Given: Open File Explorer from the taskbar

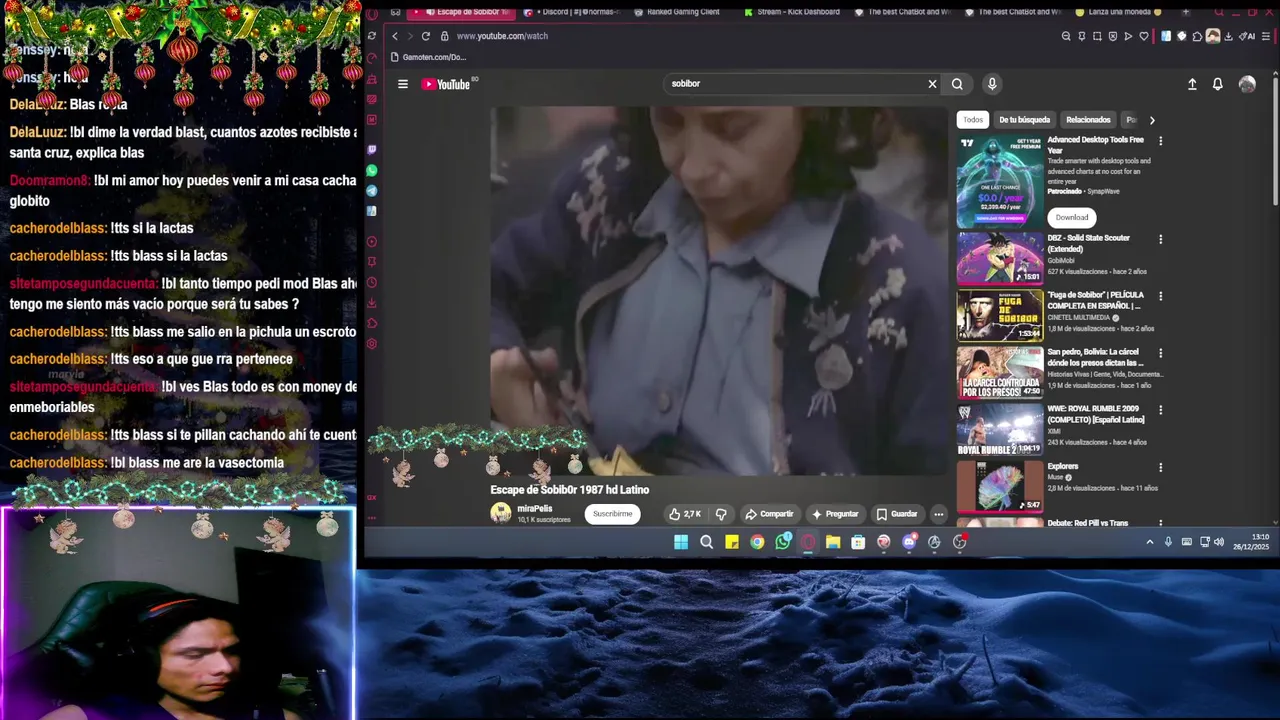Looking at the screenshot, I should point(833,542).
